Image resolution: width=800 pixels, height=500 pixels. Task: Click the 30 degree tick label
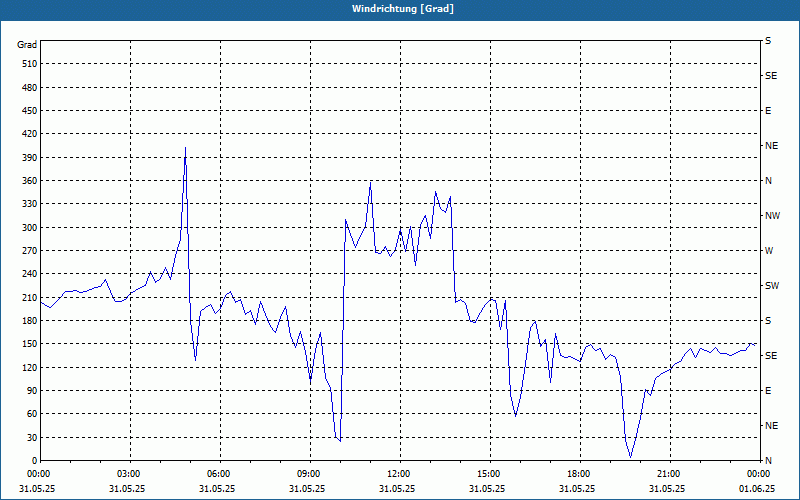pyautogui.click(x=32, y=437)
